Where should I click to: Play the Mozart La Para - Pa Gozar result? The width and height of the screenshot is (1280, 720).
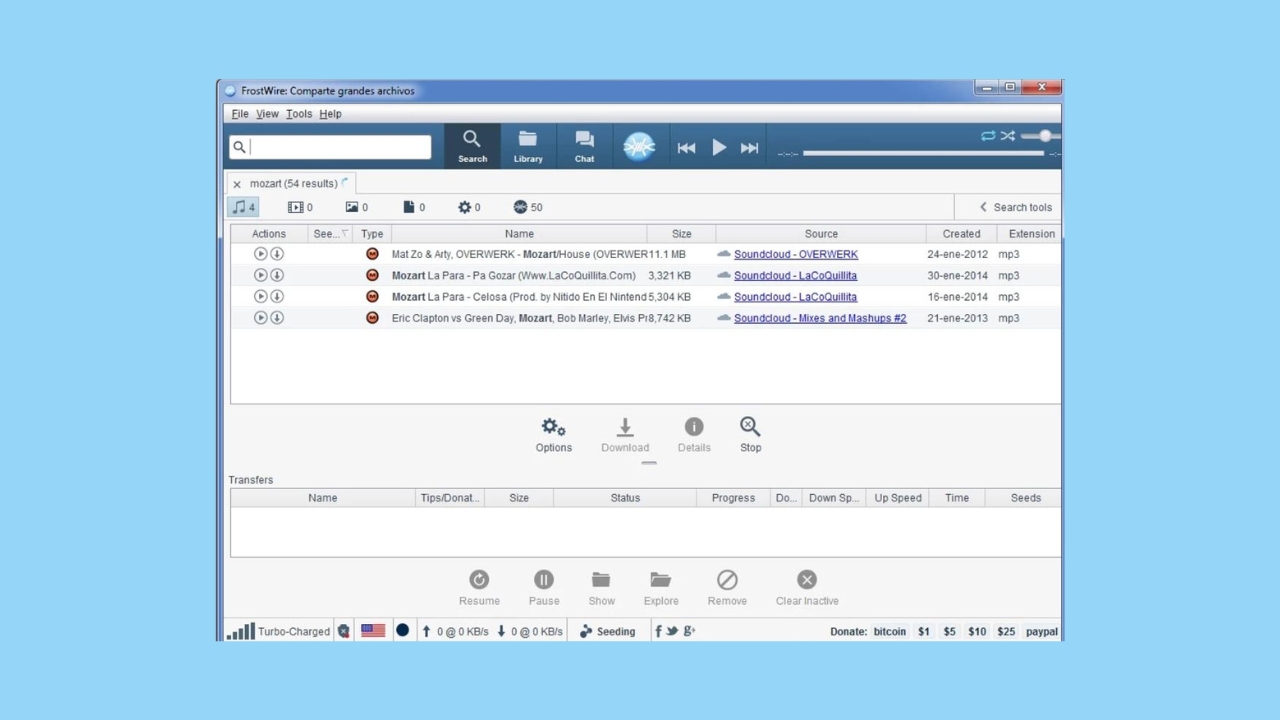tap(260, 275)
